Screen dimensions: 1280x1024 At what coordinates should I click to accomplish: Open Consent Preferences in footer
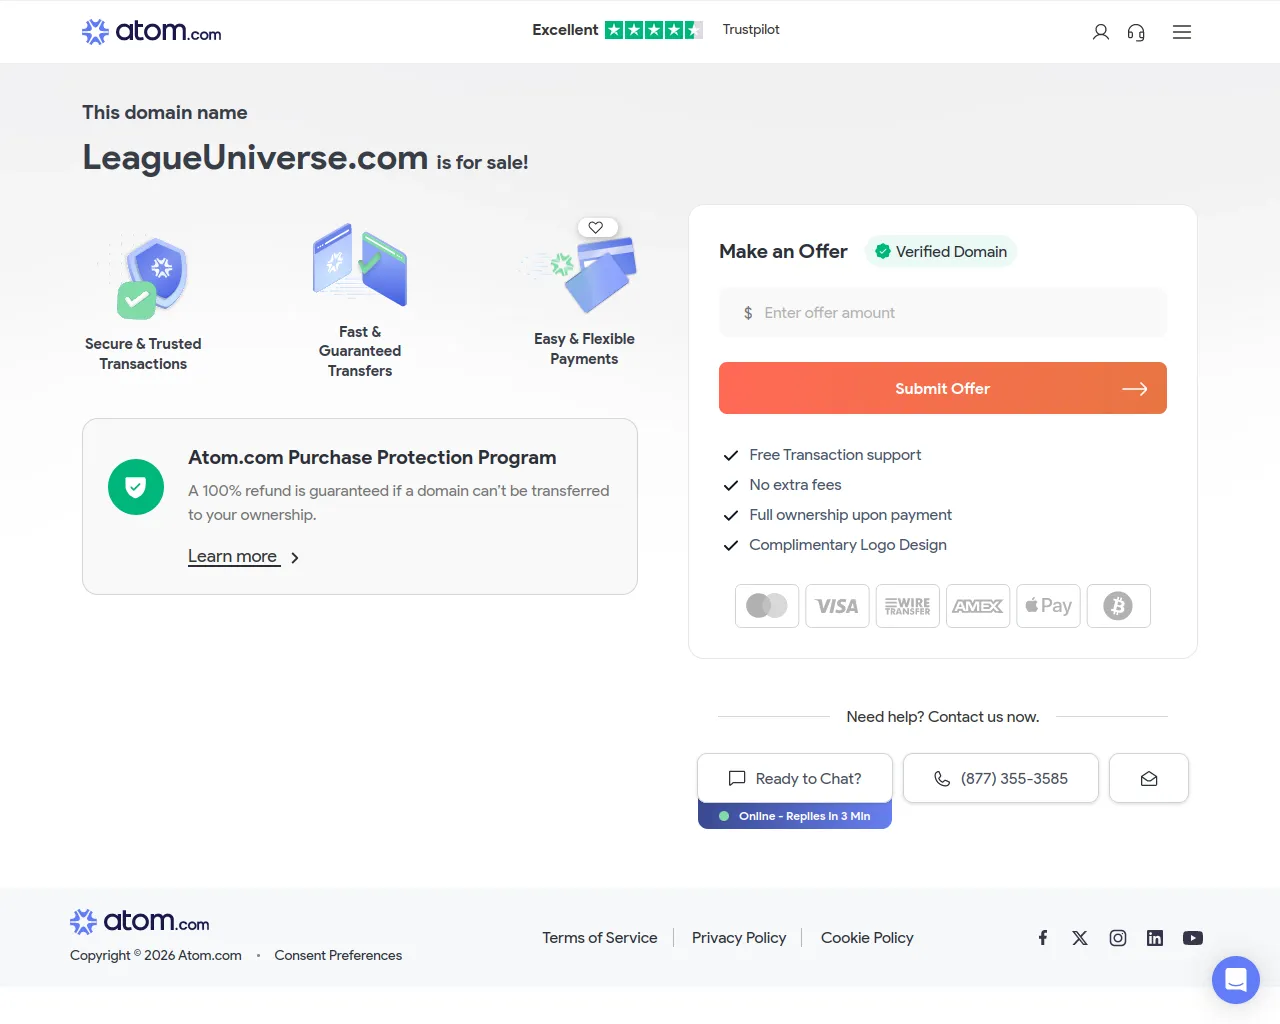338,955
